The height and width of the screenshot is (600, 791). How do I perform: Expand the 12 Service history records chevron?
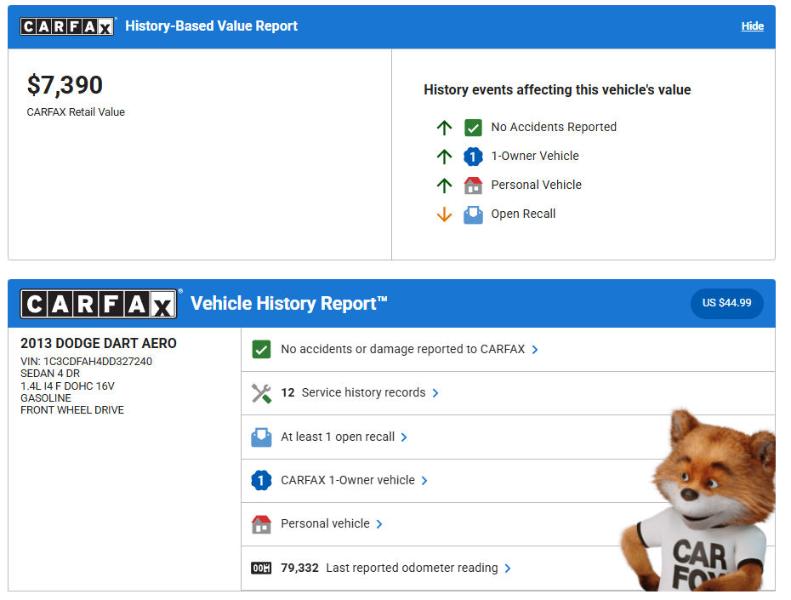pyautogui.click(x=435, y=394)
